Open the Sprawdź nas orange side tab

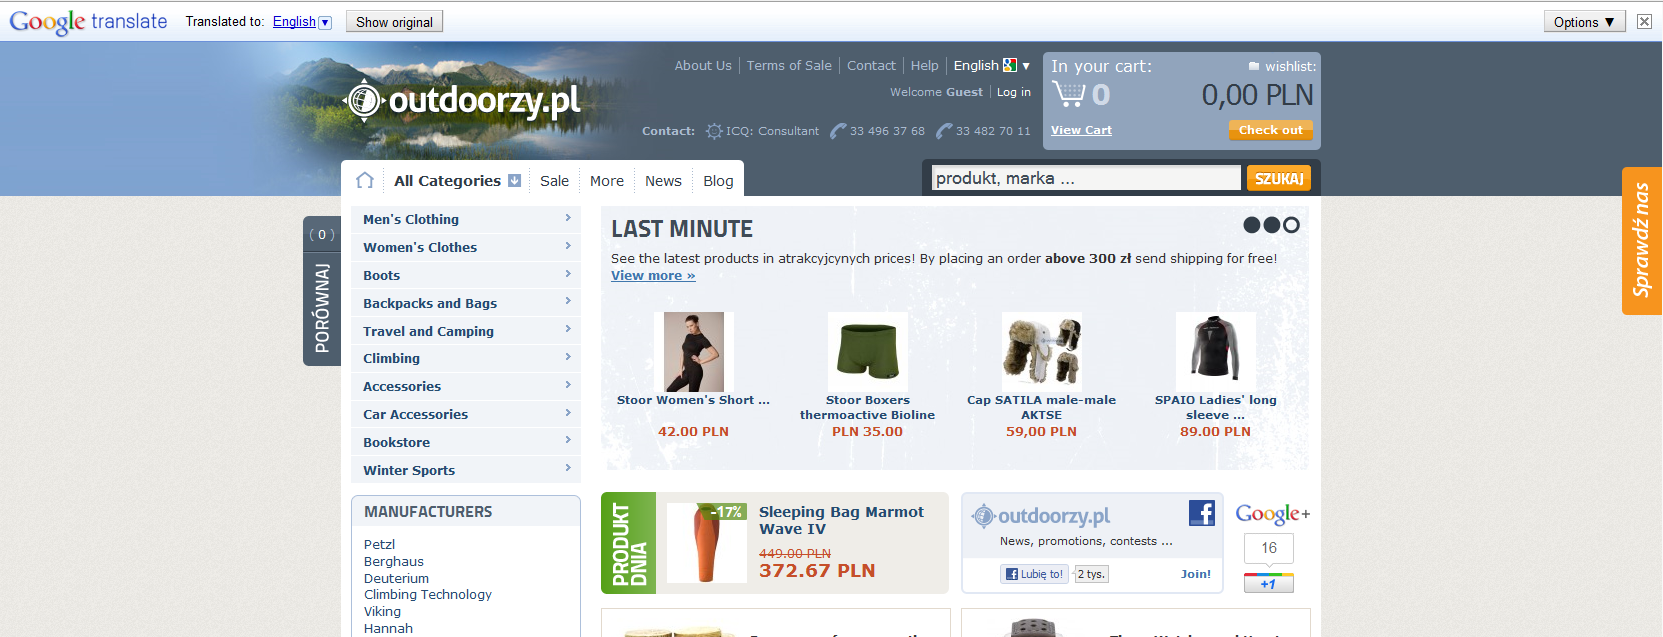pyautogui.click(x=1641, y=241)
